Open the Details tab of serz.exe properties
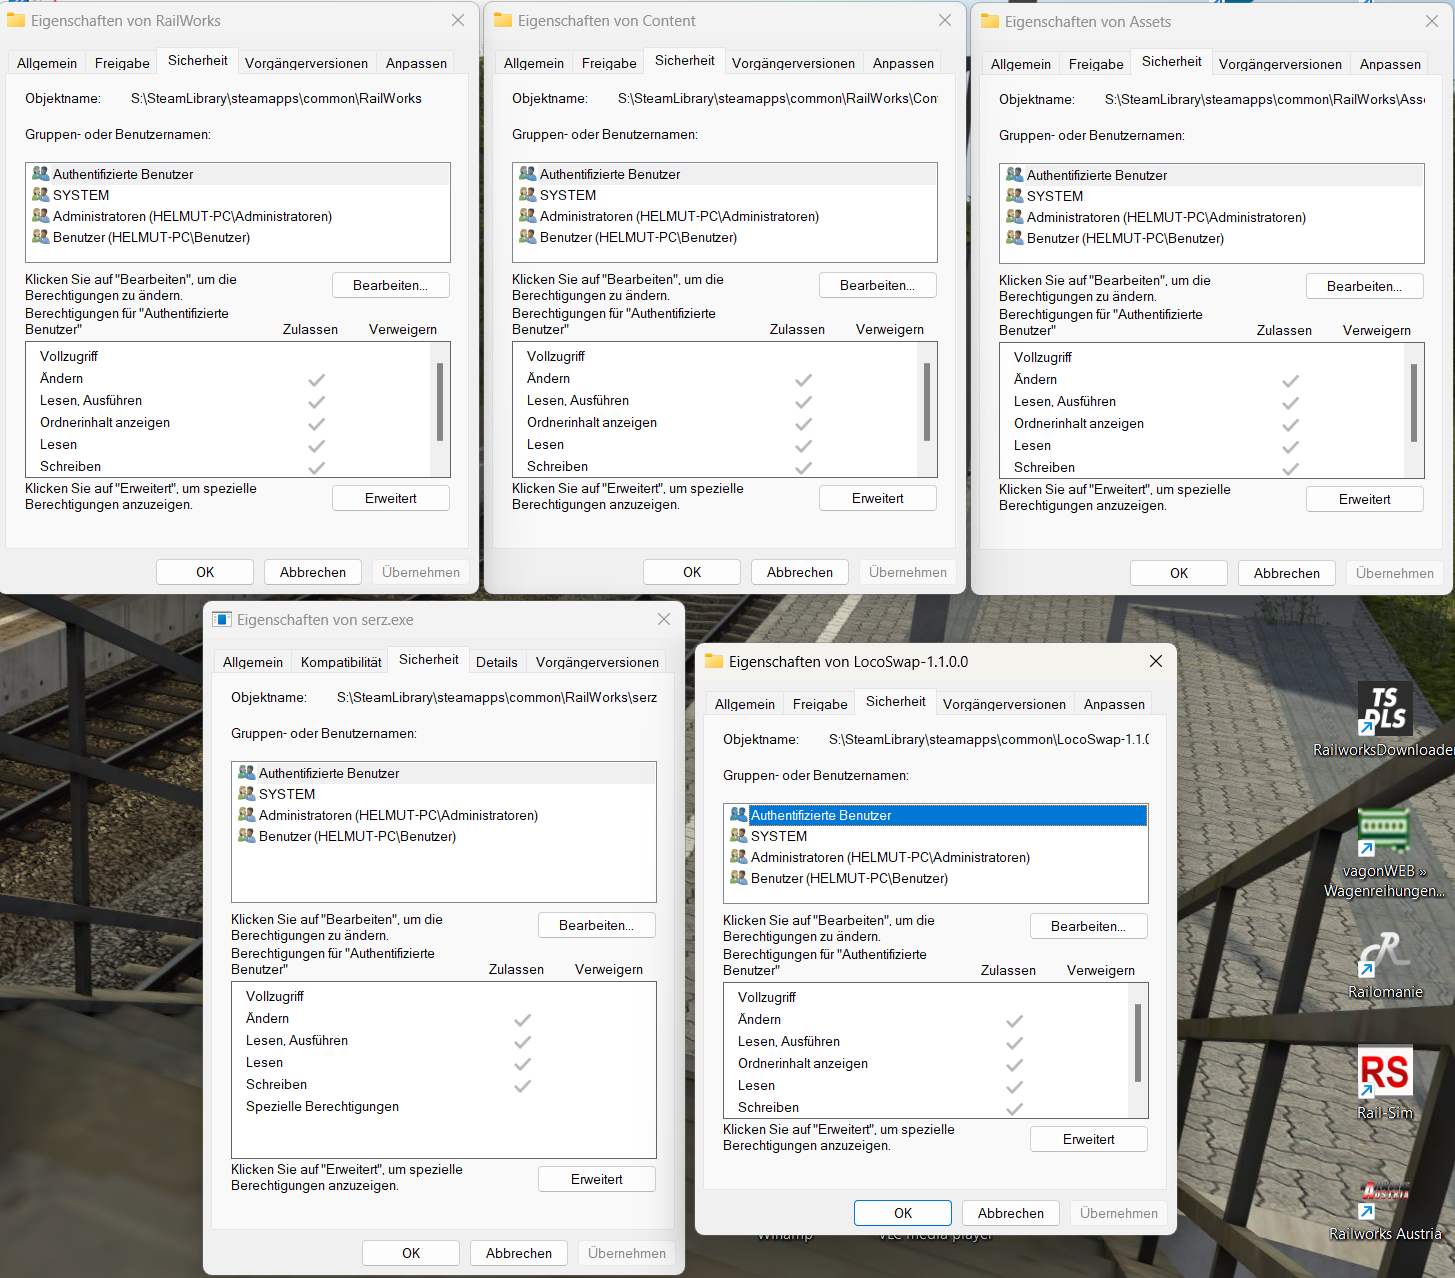Screen dimensions: 1455x1278 click(x=496, y=662)
